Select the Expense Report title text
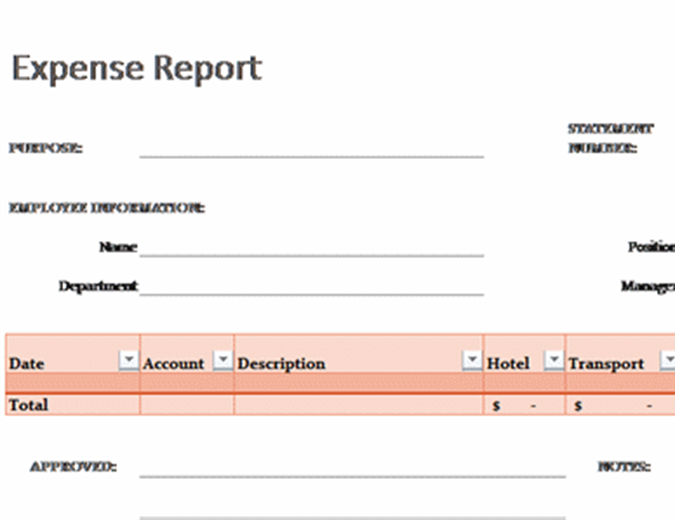This screenshot has width=675, height=520. point(136,68)
